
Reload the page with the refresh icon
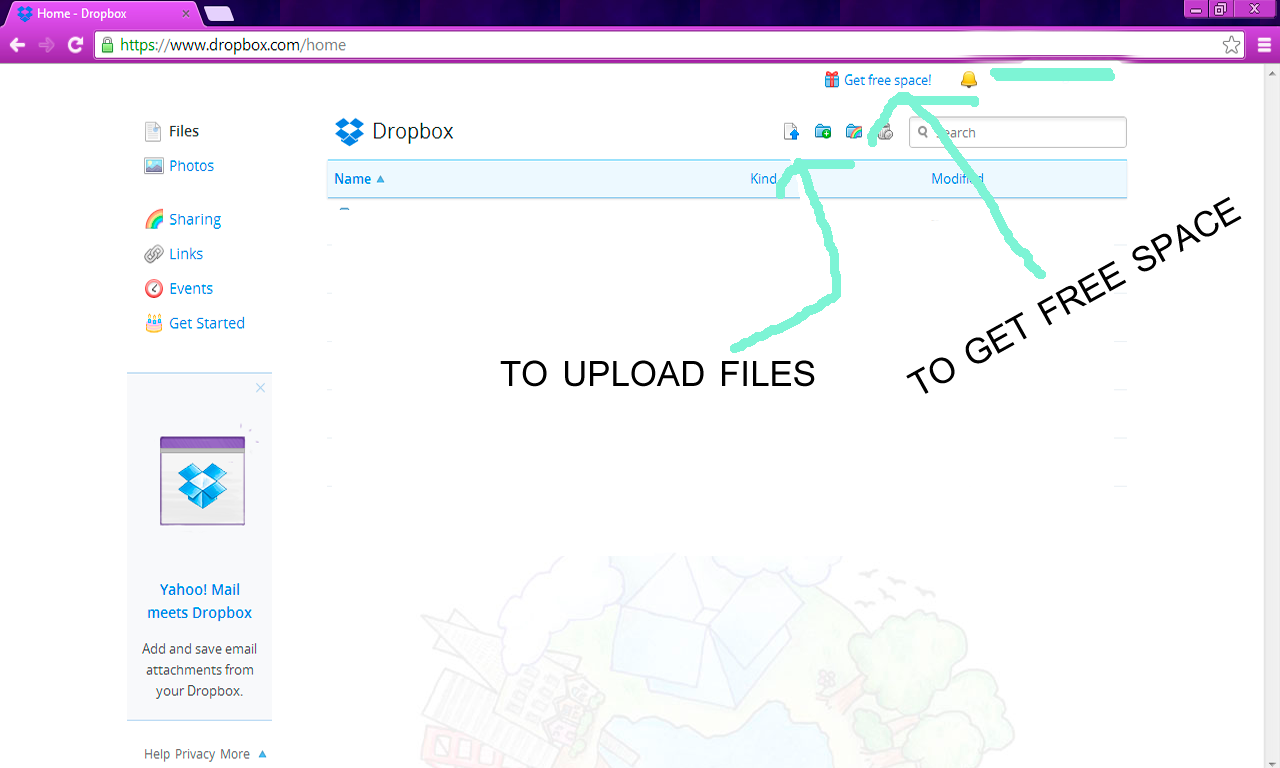[x=75, y=45]
